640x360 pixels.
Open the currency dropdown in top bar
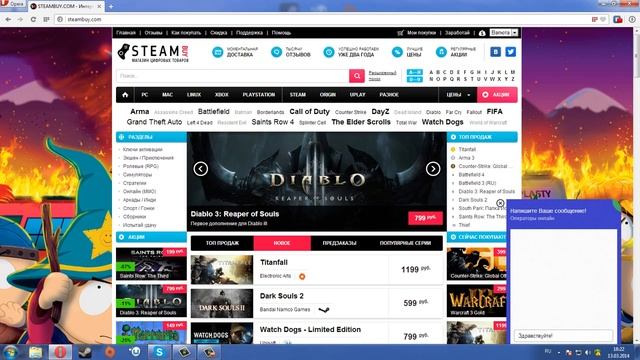(x=504, y=33)
